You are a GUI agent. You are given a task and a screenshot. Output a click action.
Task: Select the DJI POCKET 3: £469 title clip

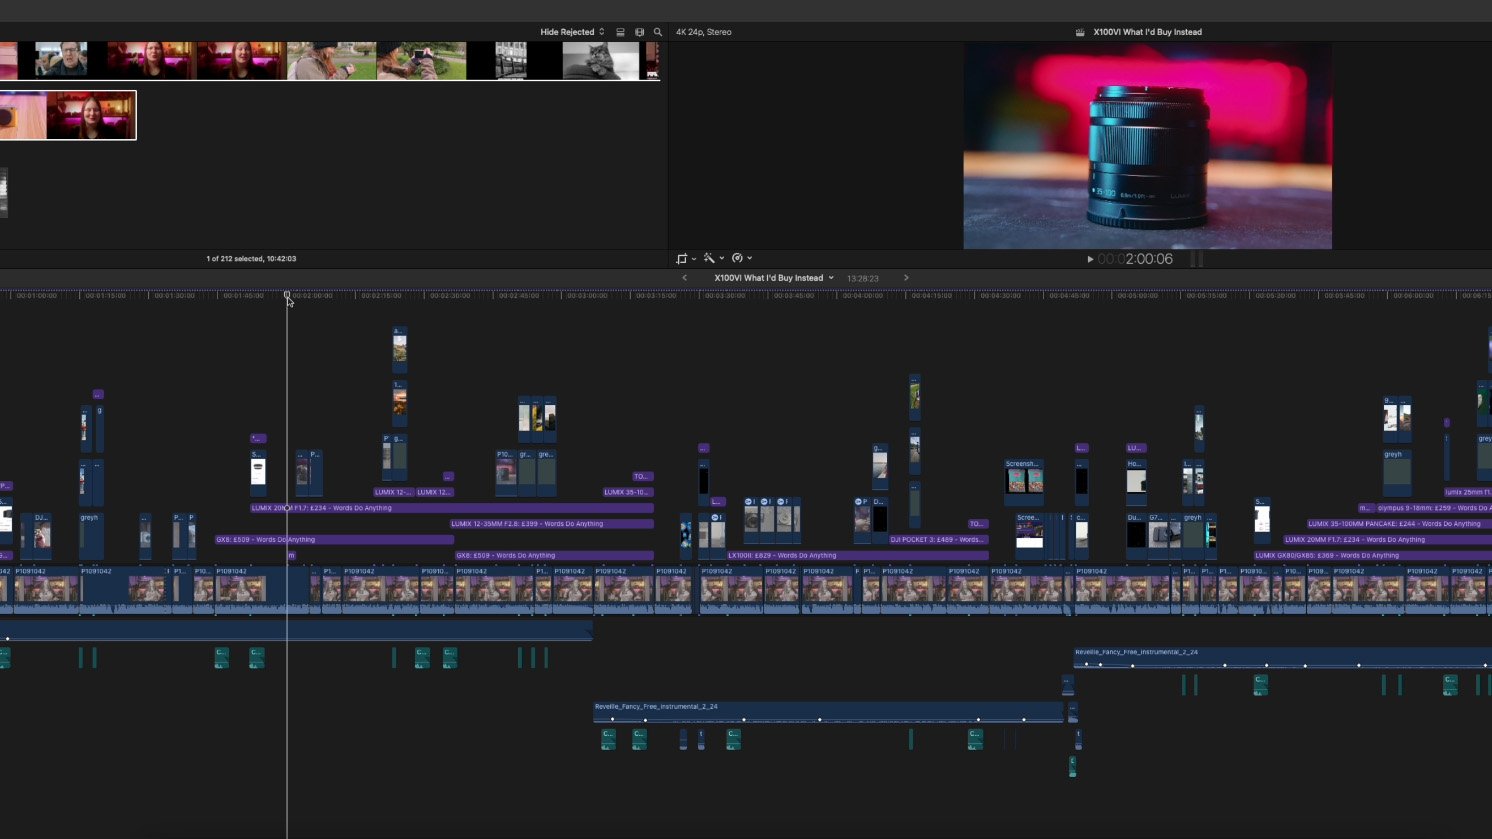938,540
